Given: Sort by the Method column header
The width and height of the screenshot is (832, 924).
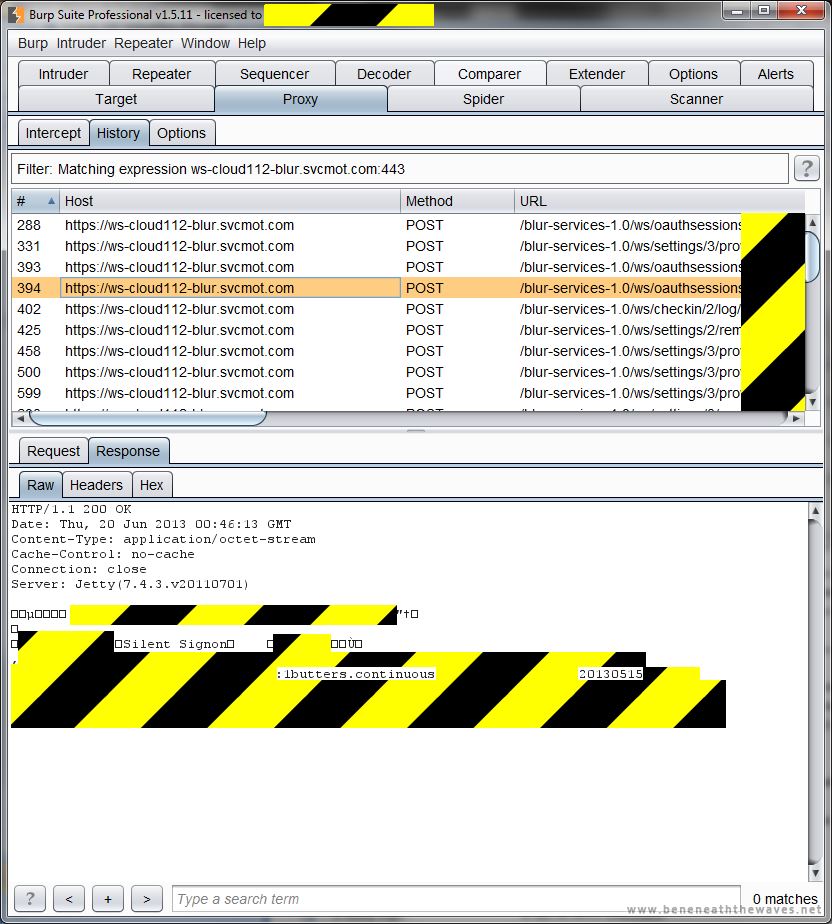Looking at the screenshot, I should [x=457, y=201].
